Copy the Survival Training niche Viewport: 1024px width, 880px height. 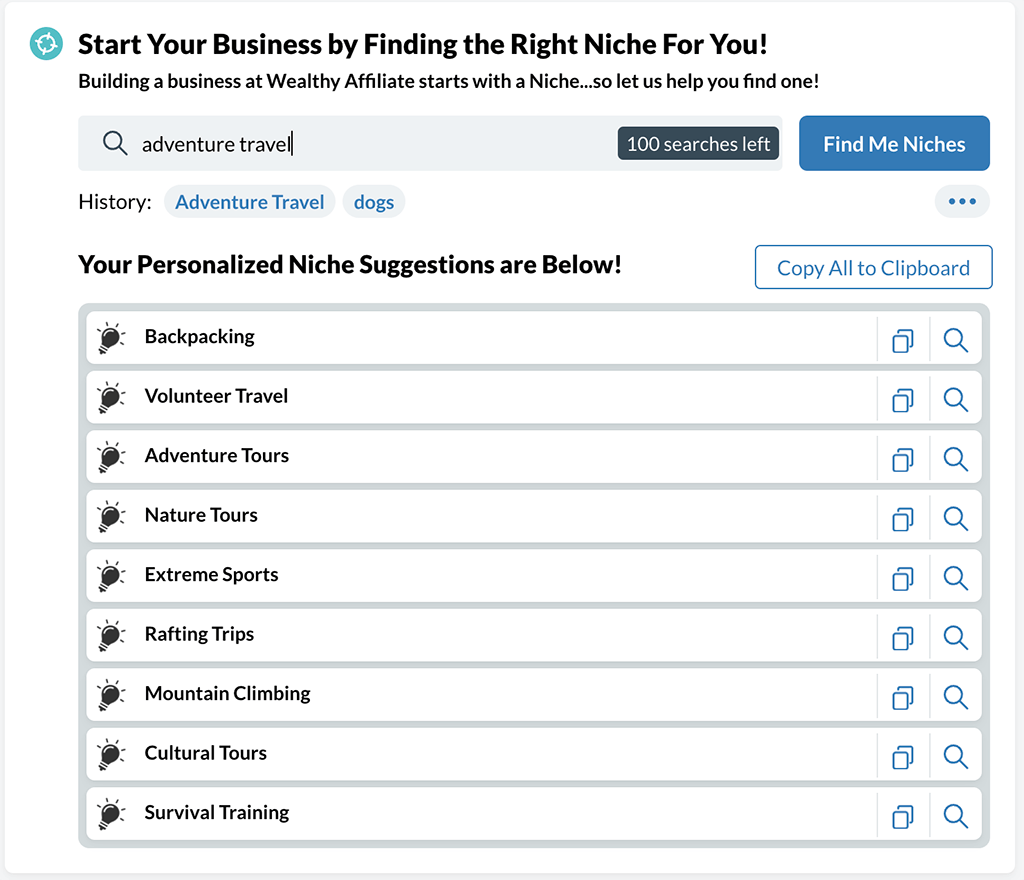tap(903, 816)
